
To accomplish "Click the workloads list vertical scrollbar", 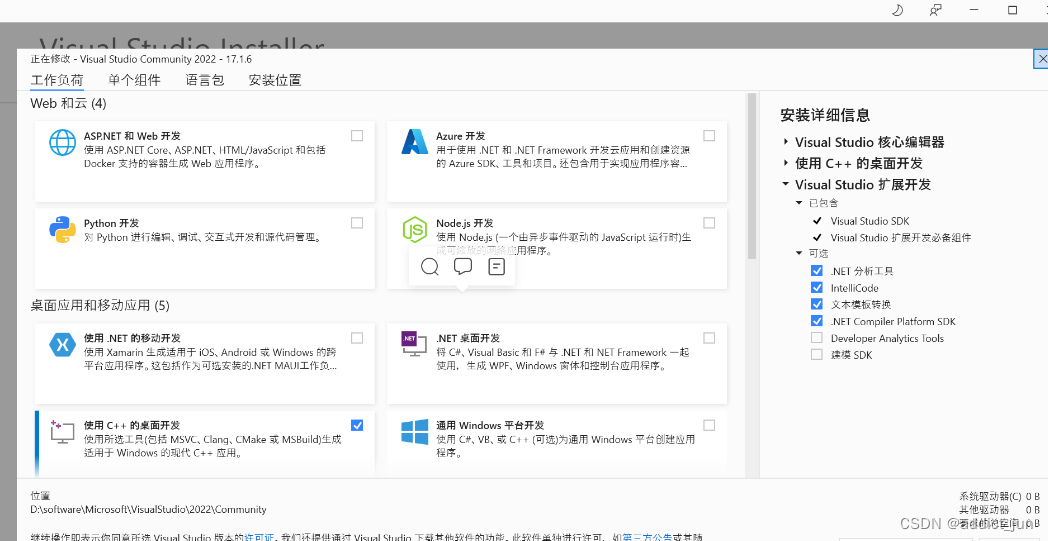I will click(x=751, y=175).
